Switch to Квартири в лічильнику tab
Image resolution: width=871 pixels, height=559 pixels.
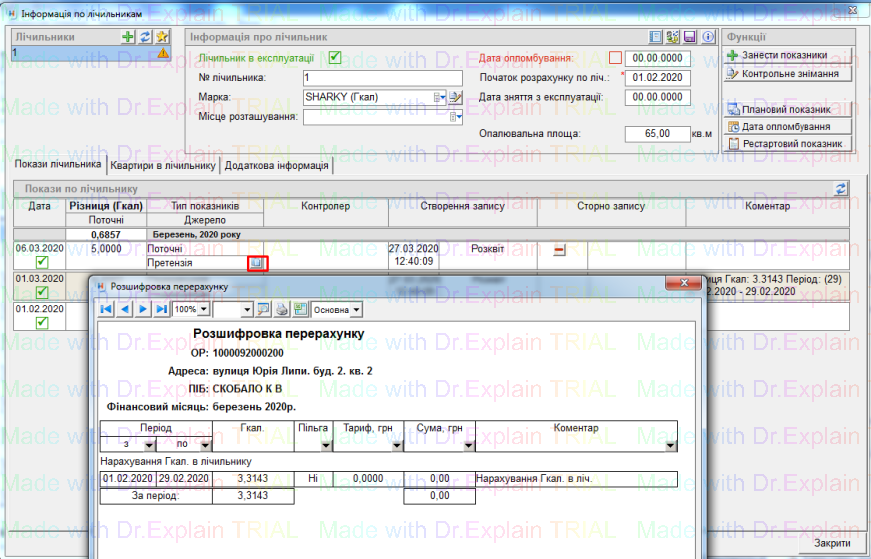click(163, 166)
